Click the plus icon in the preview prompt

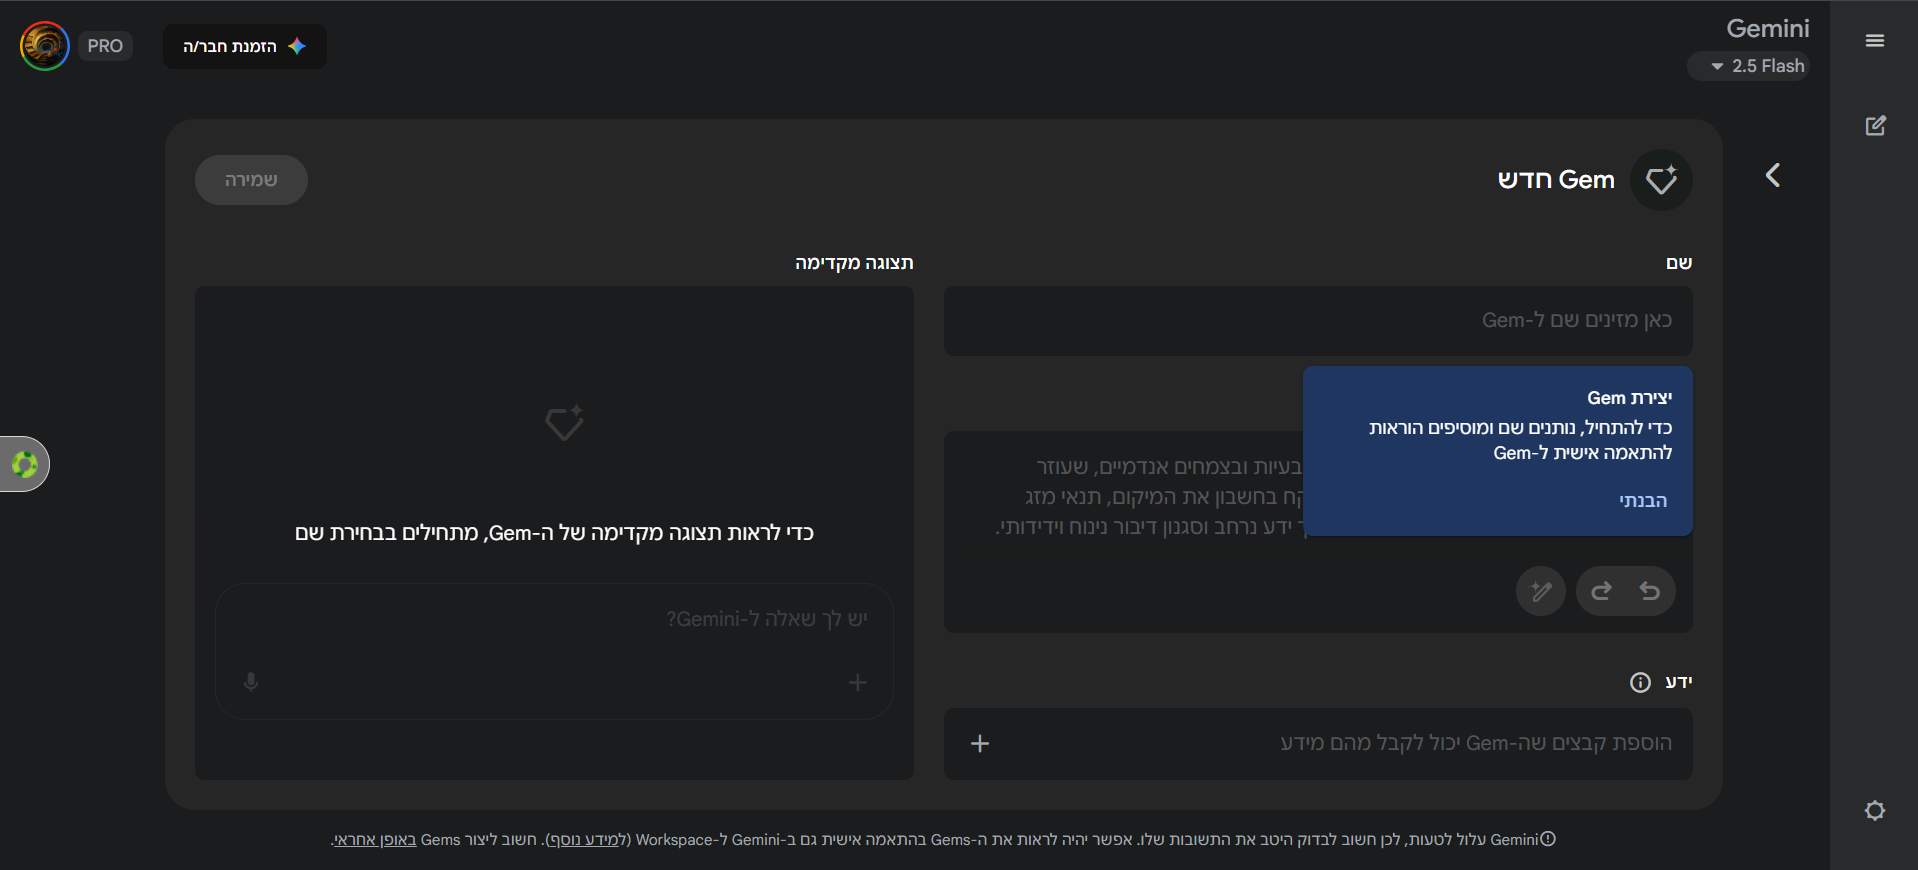click(857, 682)
